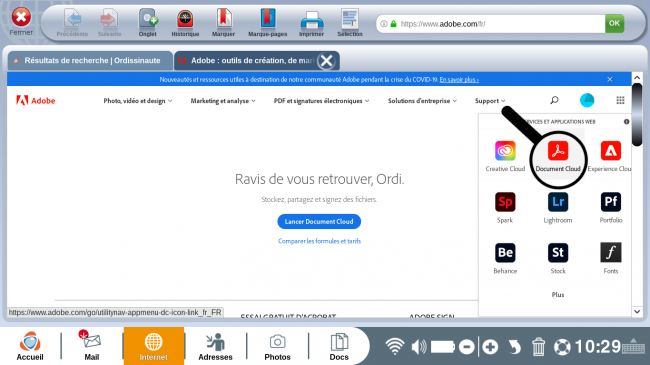Image resolution: width=650 pixels, height=365 pixels.
Task: Open the blue user profile avatar
Action: pos(587,100)
